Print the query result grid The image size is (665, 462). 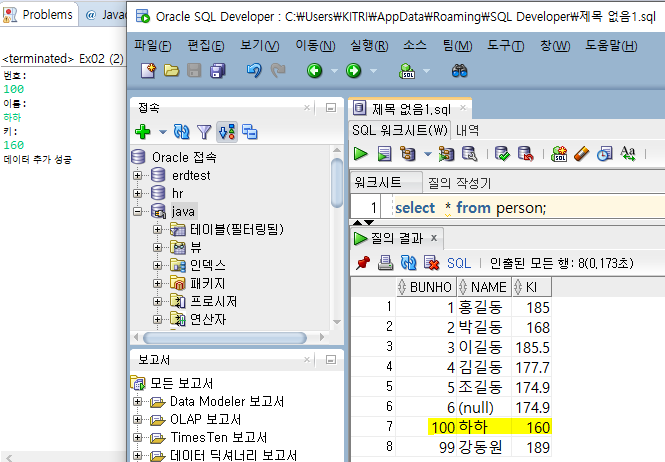pos(385,263)
